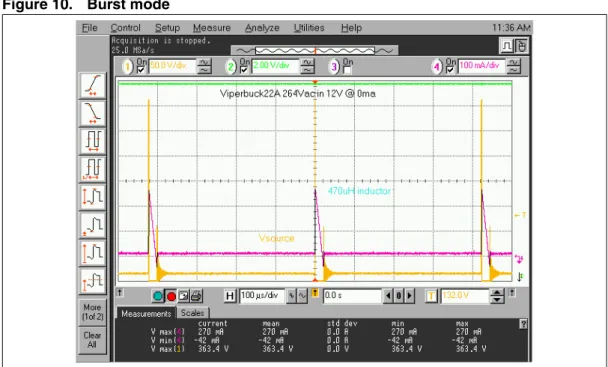Shift delay right with right arrow button
Viewport: 608px width, 367px height.
click(x=409, y=296)
